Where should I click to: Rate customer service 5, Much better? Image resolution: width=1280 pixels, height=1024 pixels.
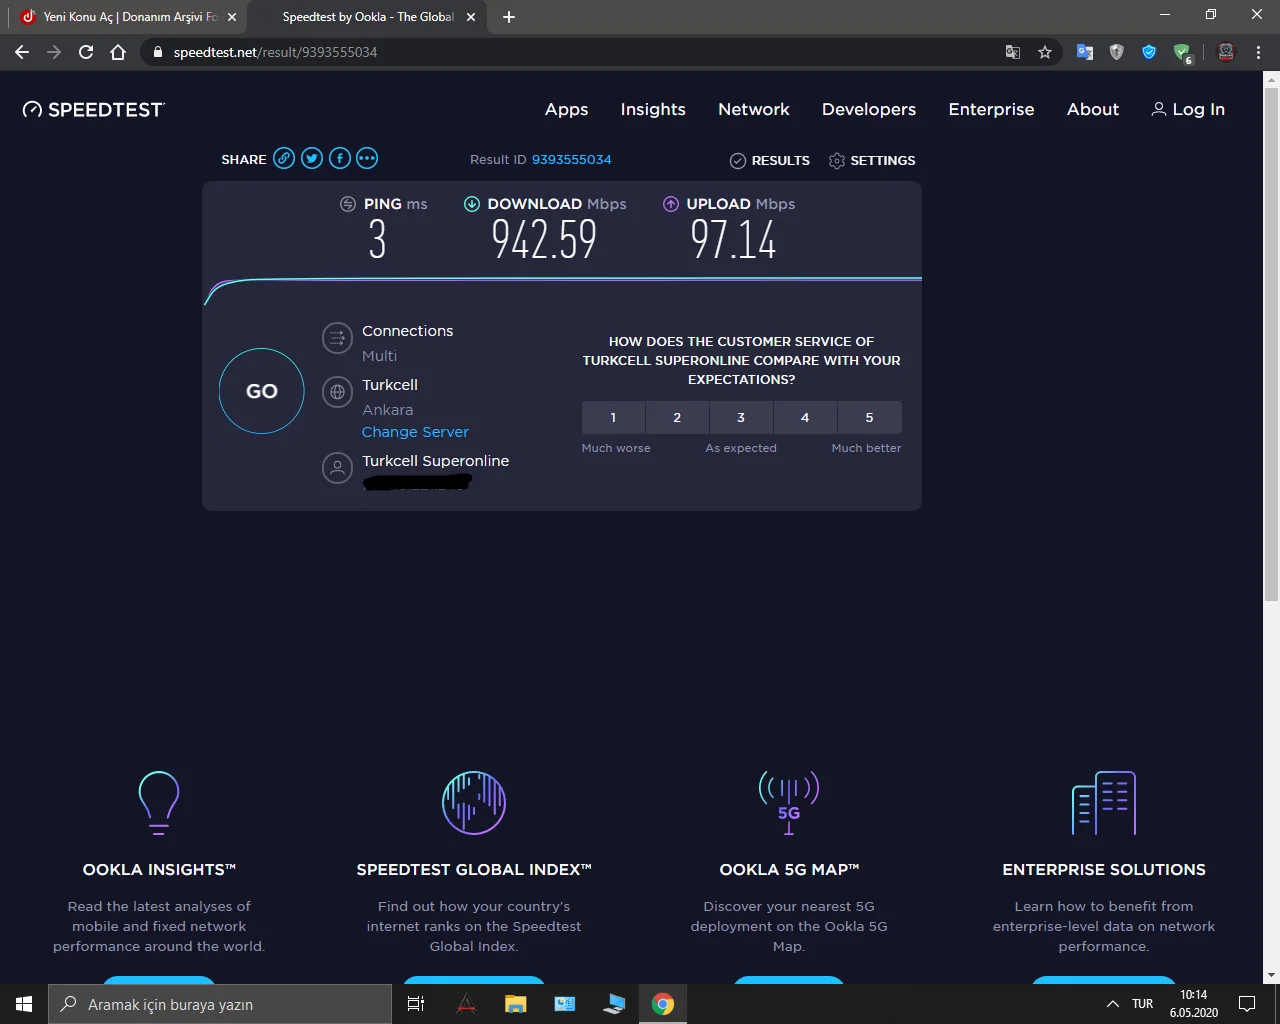pyautogui.click(x=869, y=417)
